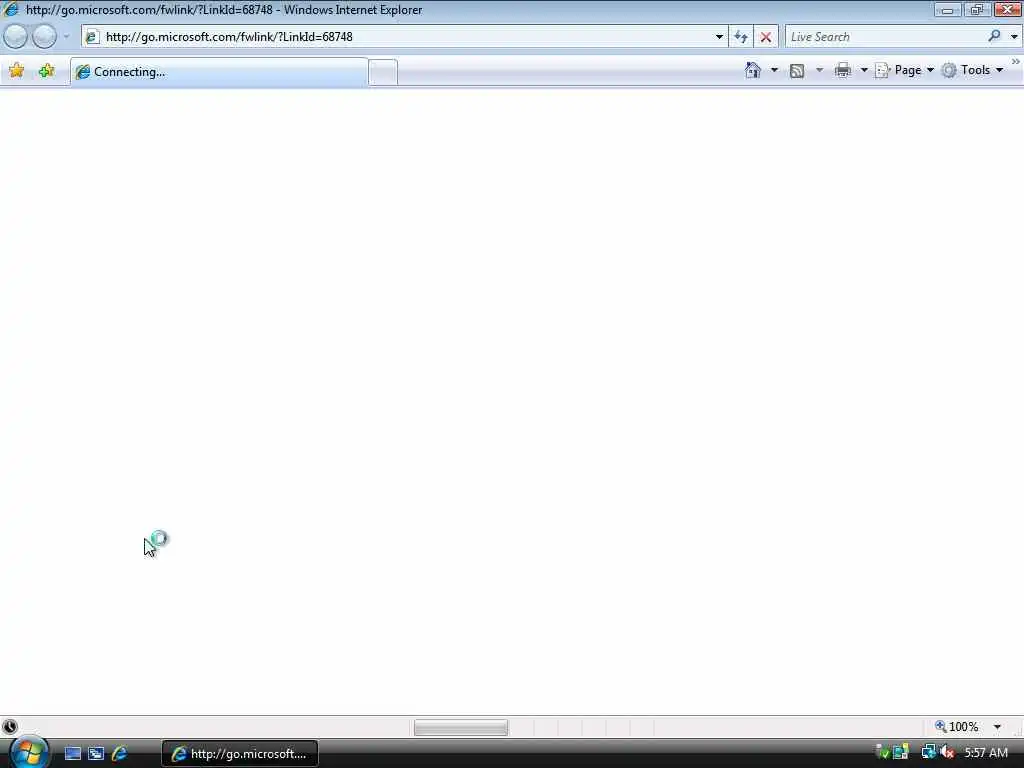Launch Internet Explorer from quick launch

(x=120, y=754)
